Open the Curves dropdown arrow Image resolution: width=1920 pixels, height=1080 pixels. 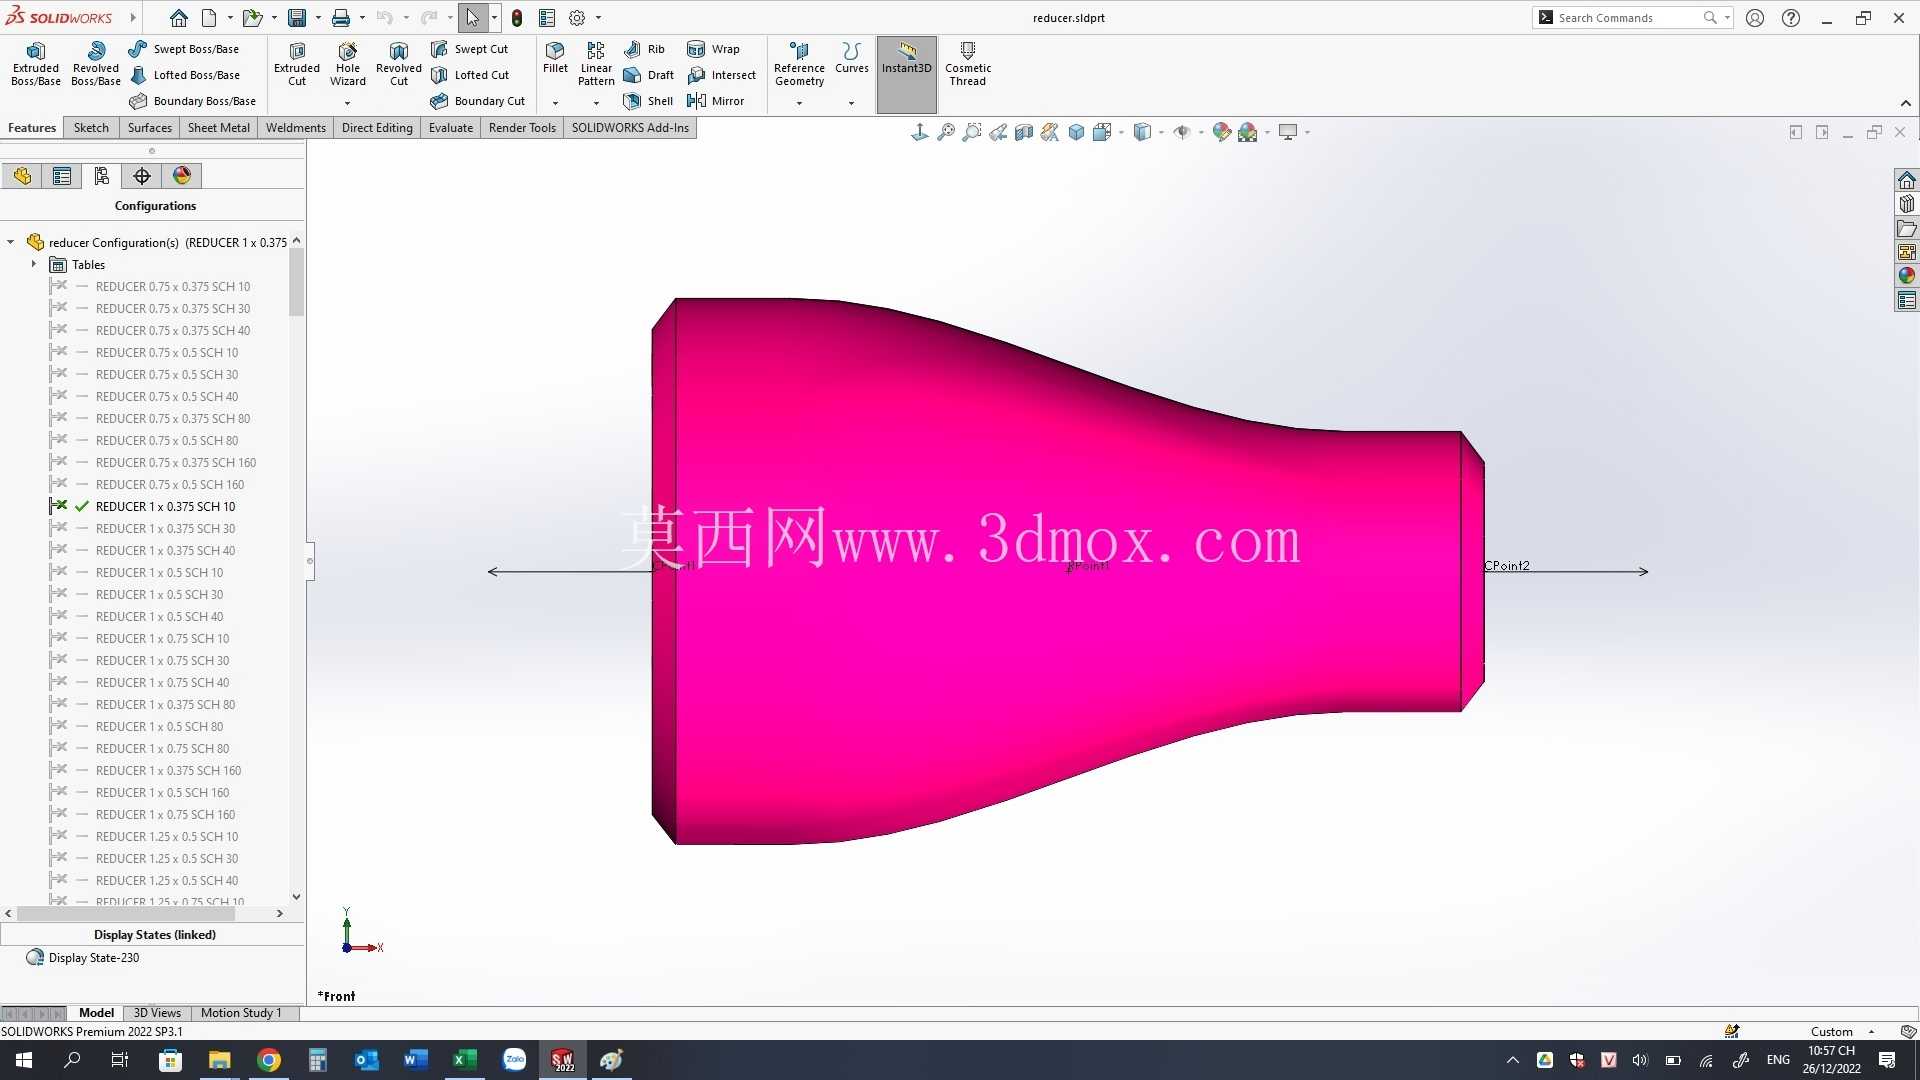click(x=851, y=103)
